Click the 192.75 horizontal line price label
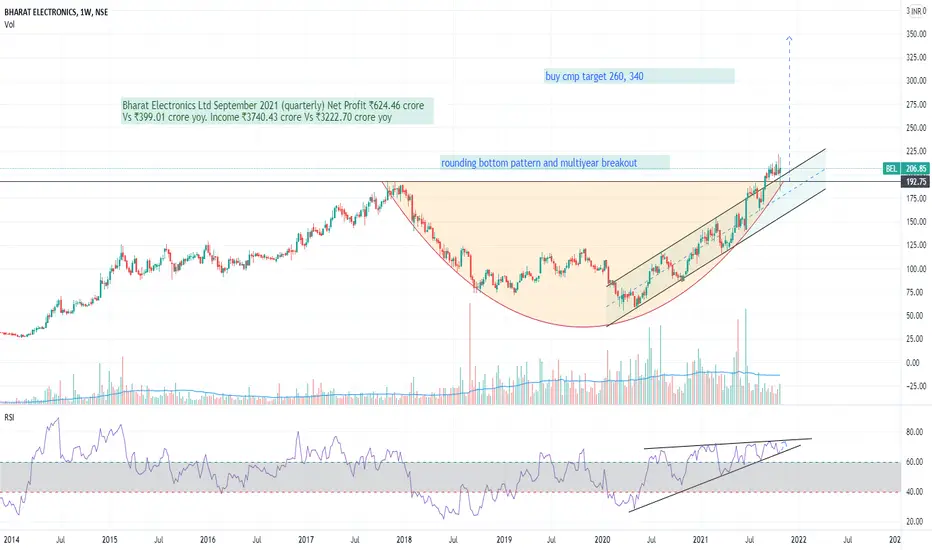932x550 pixels. pyautogui.click(x=916, y=182)
